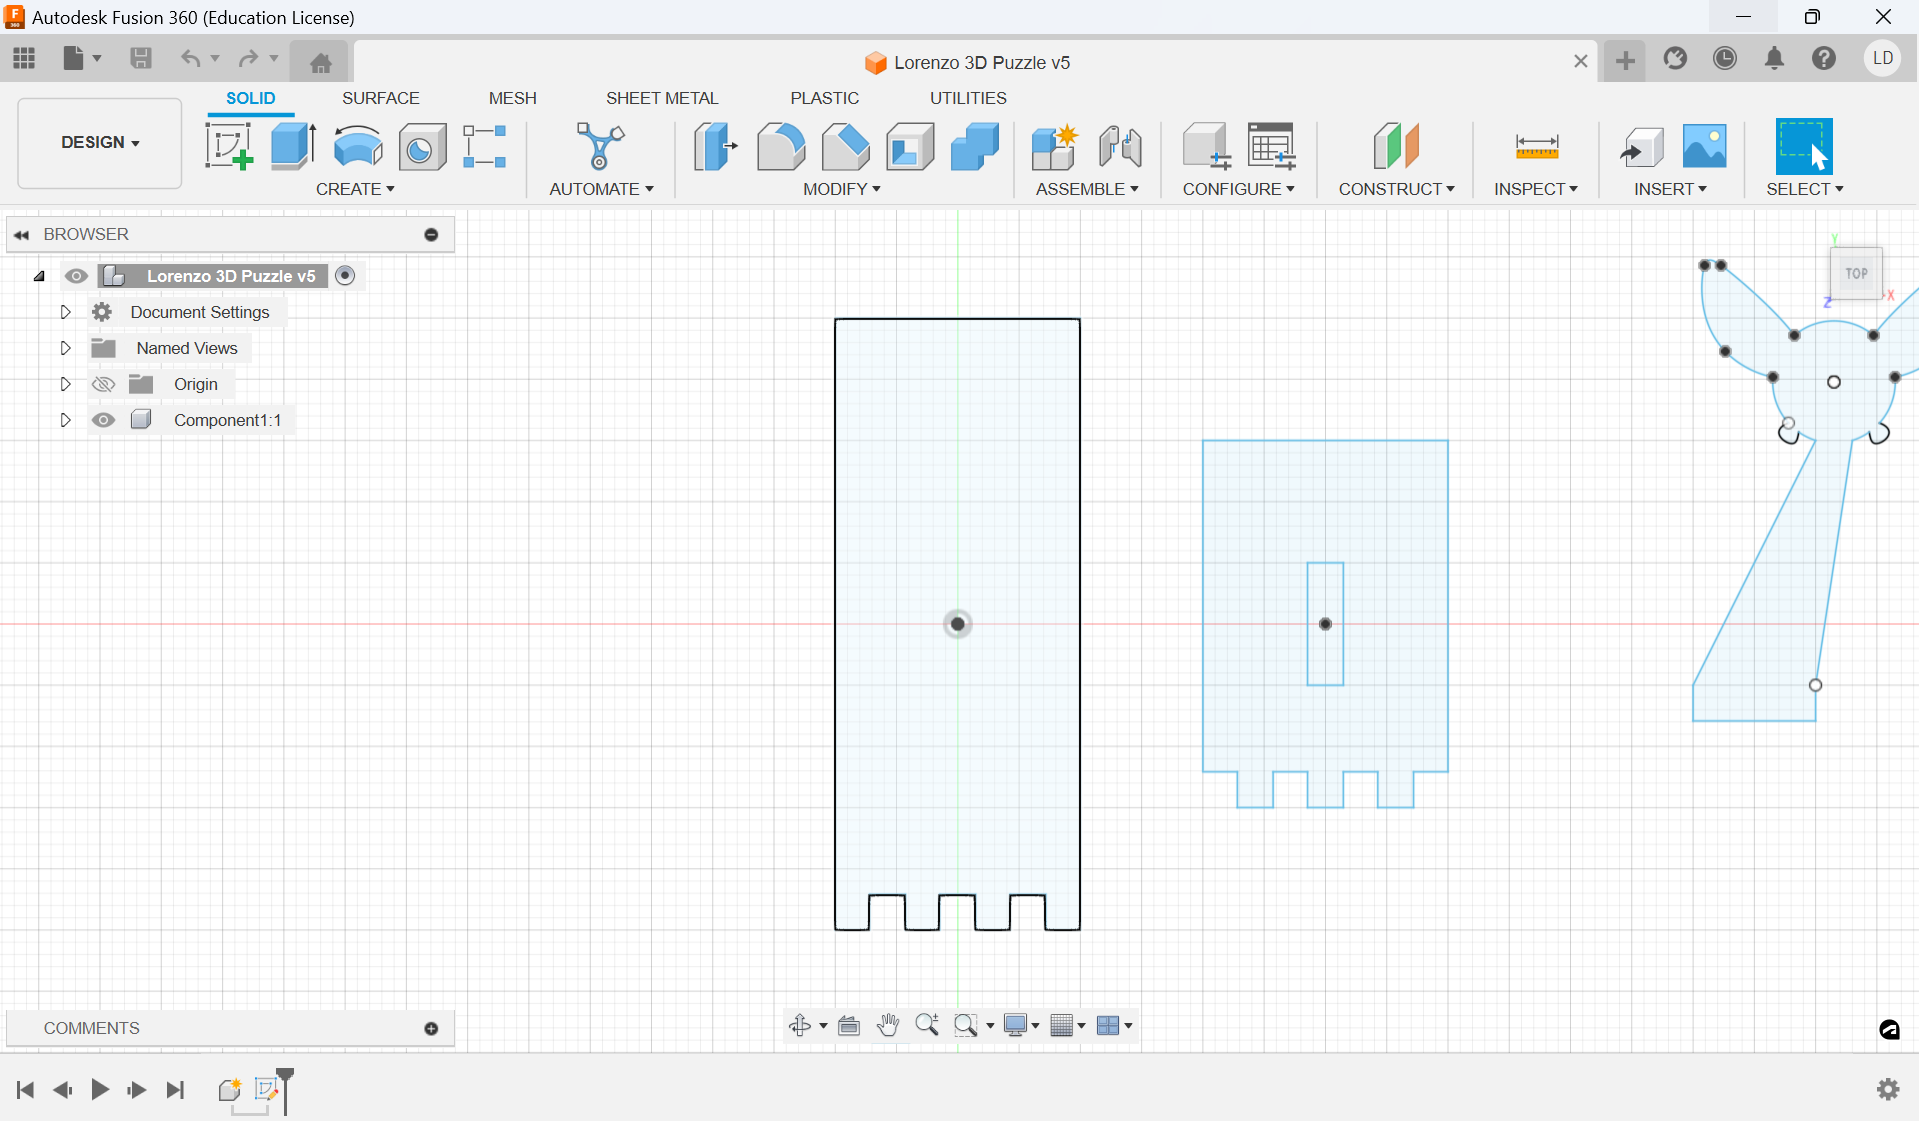Click the Construct plane icon
This screenshot has height=1121, width=1919.
1396,147
